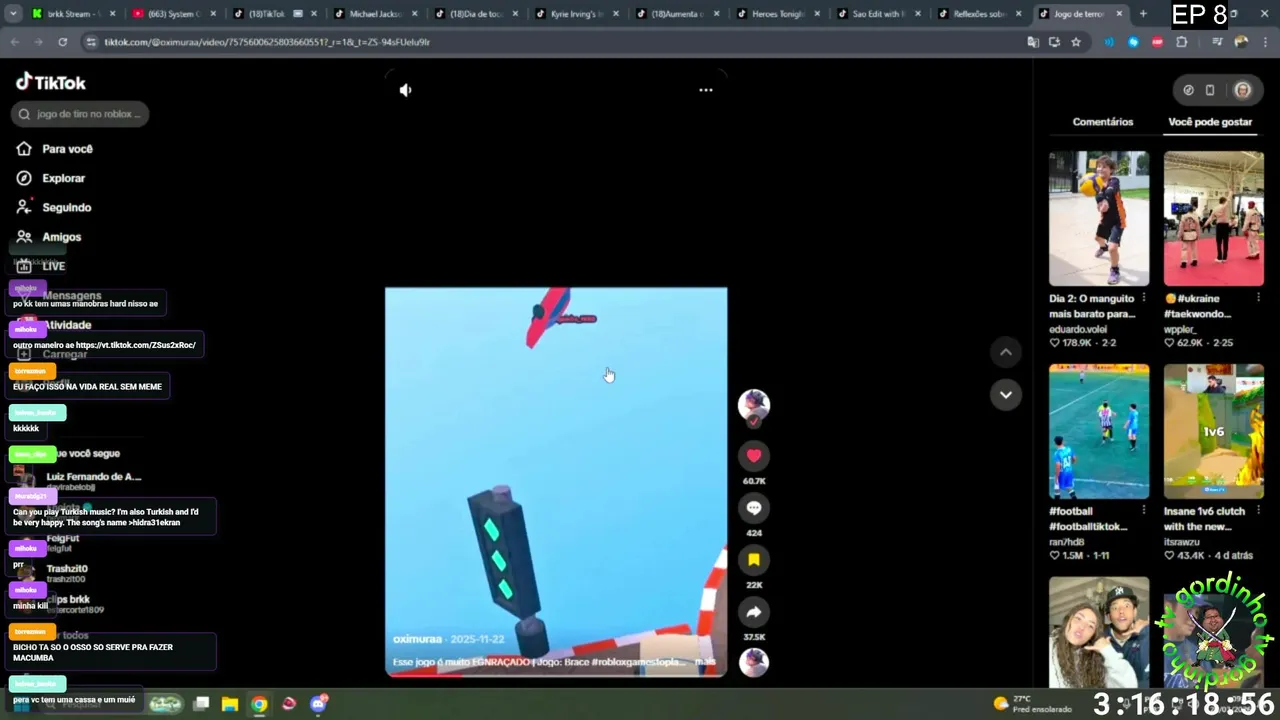Open Dia 2: O manguito video thumbnail

1099,219
